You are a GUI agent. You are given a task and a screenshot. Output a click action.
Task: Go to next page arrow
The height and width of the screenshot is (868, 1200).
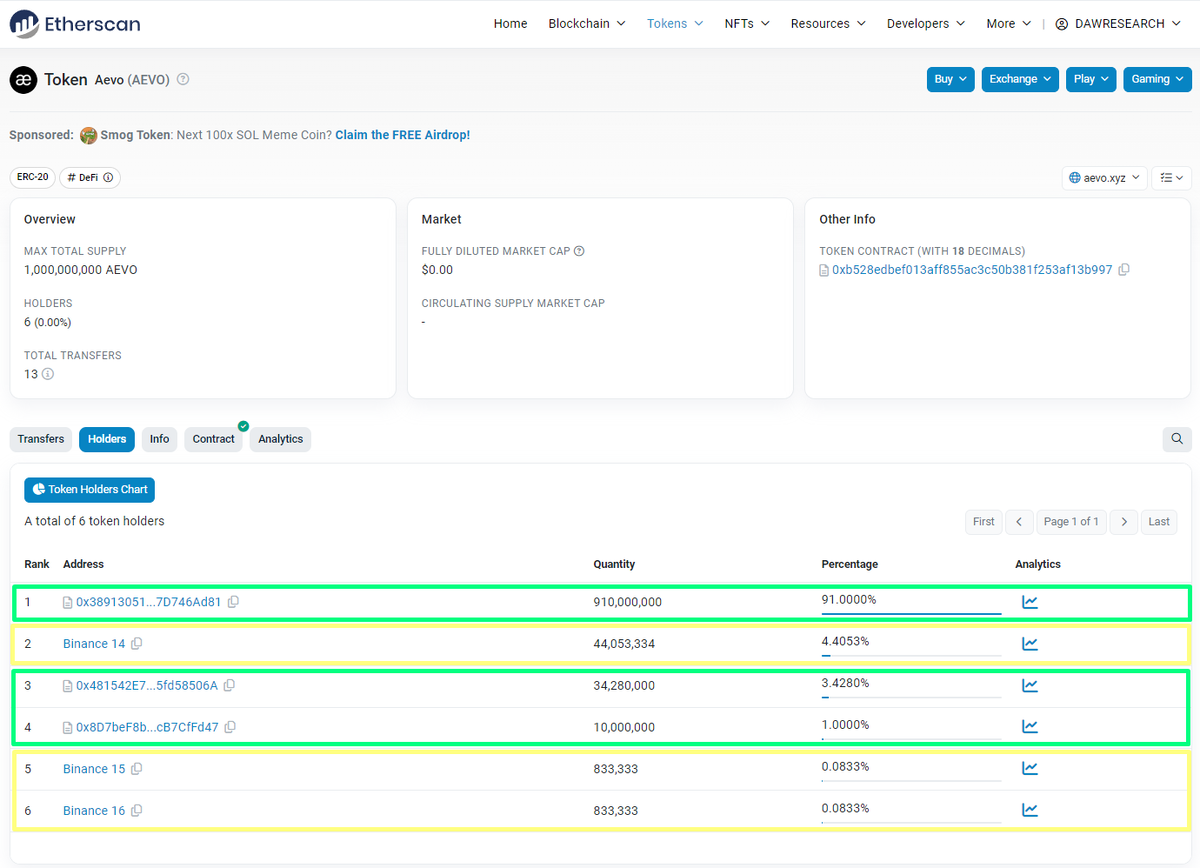tap(1124, 521)
